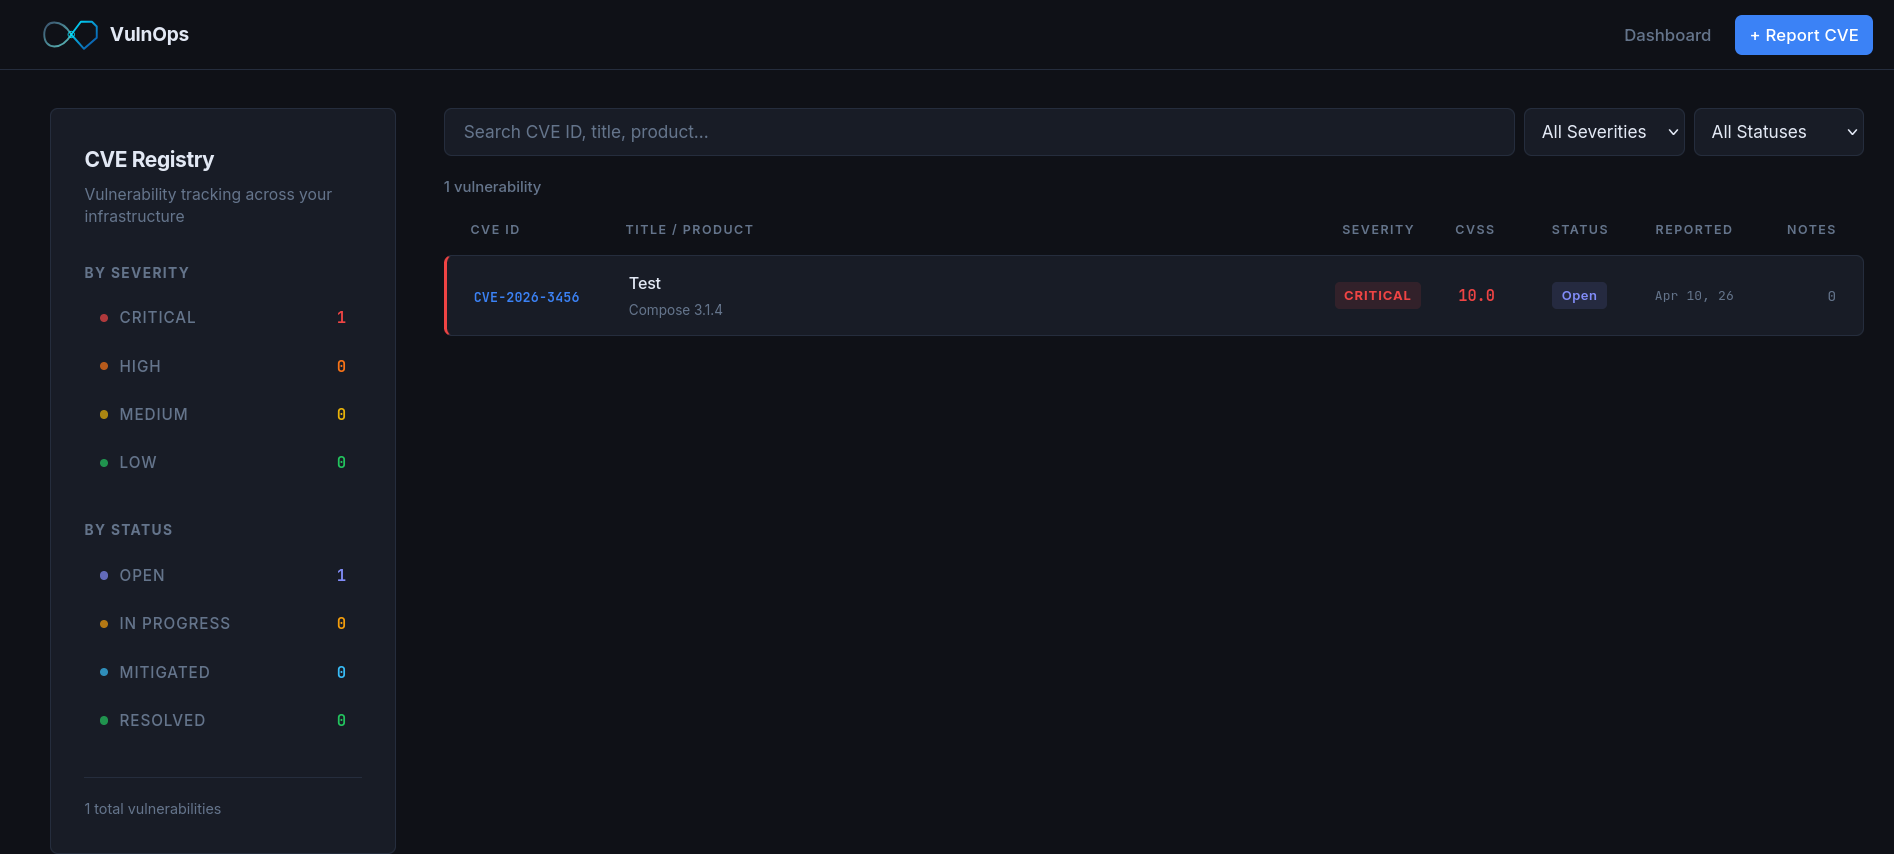Screen dimensions: 1894x854
Task: Open the All Severities dropdown
Action: (1604, 131)
